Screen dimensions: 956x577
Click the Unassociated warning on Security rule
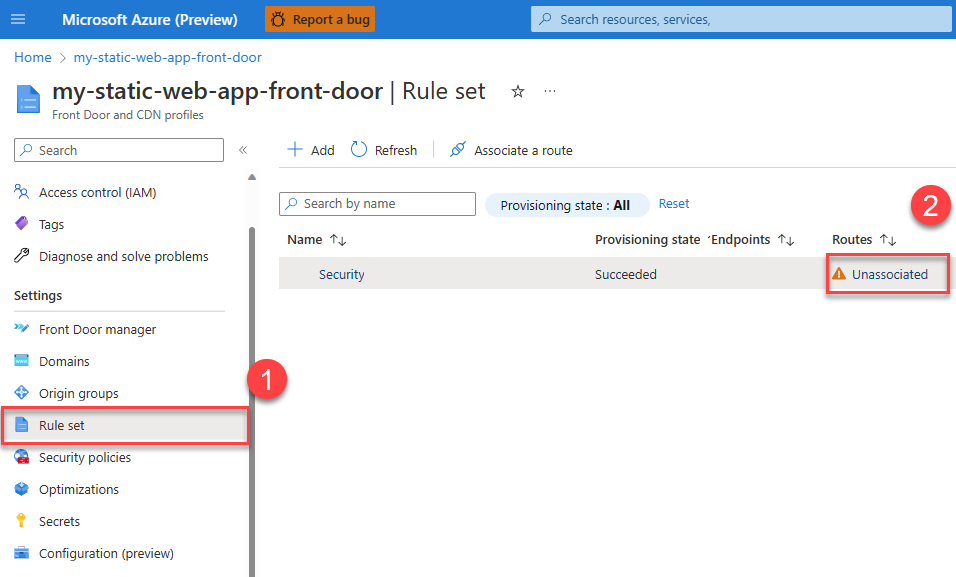[x=888, y=273]
